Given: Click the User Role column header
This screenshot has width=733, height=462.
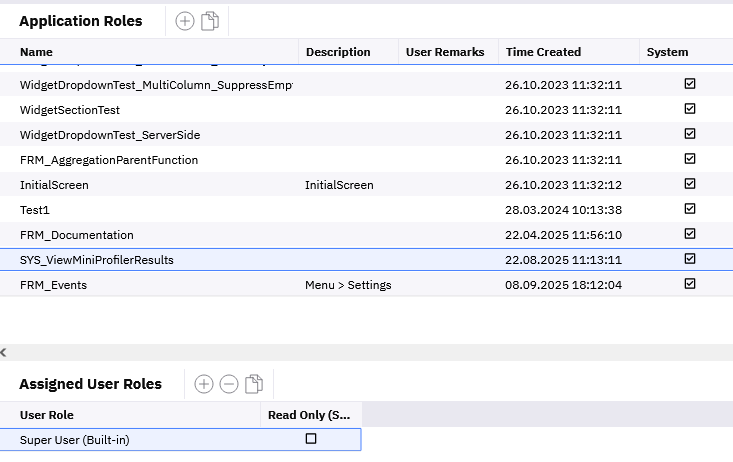Looking at the screenshot, I should click(x=47, y=415).
